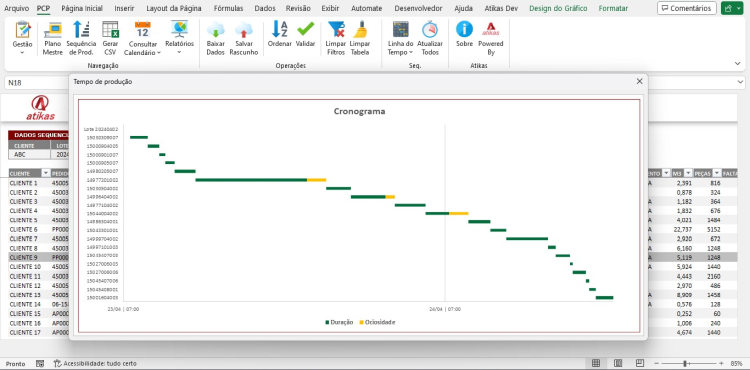Adjust the zoom slider handle

[686, 363]
